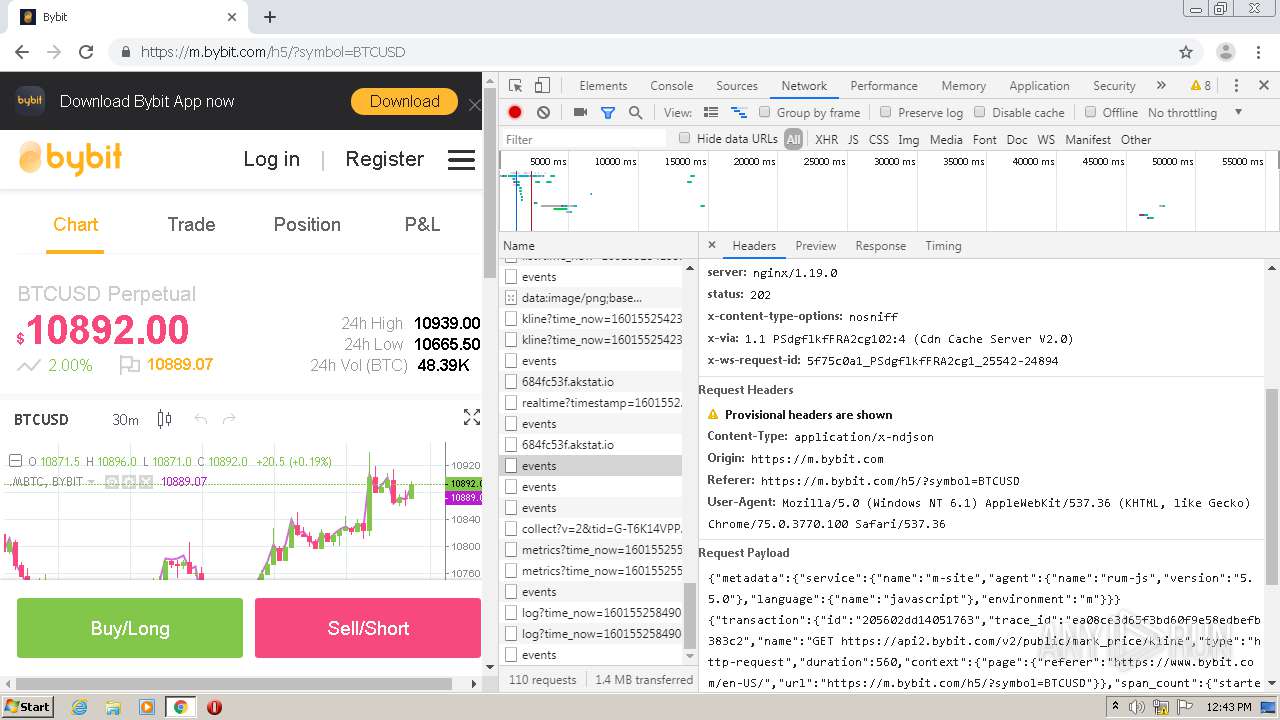Open the Bybit hamburger menu
This screenshot has height=720, width=1280.
(461, 160)
